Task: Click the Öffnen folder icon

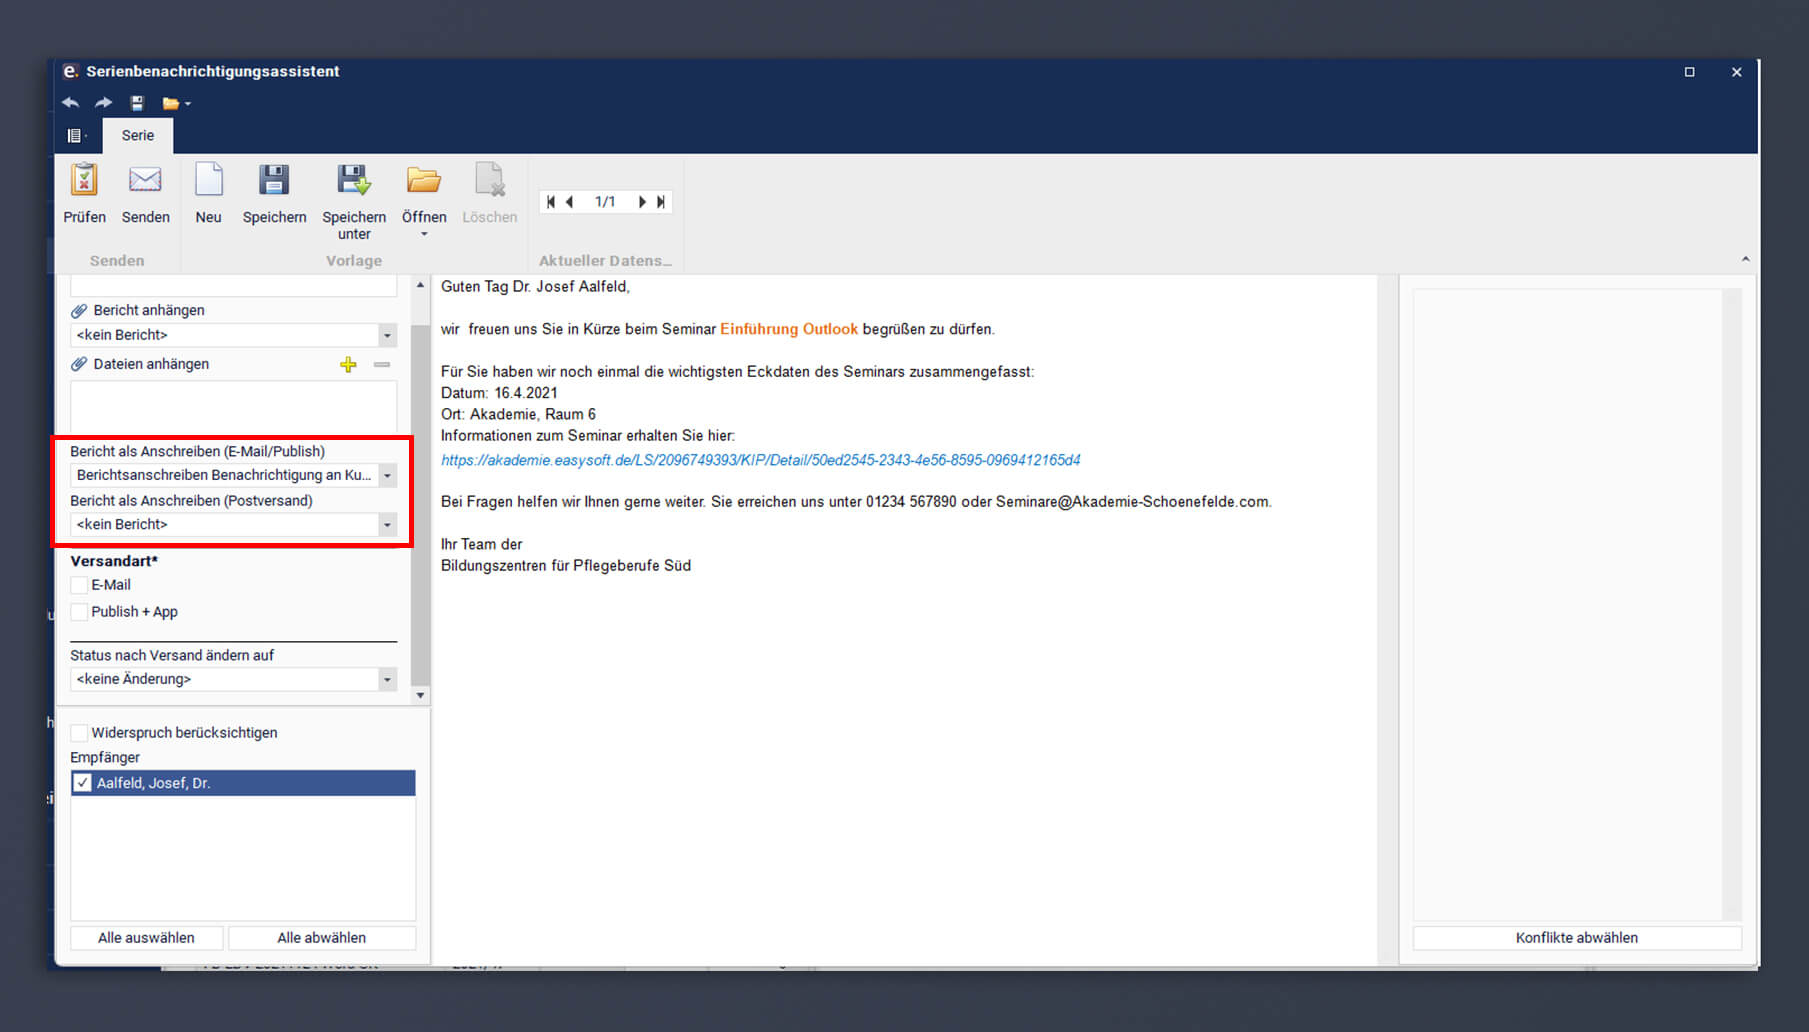Action: 424,180
